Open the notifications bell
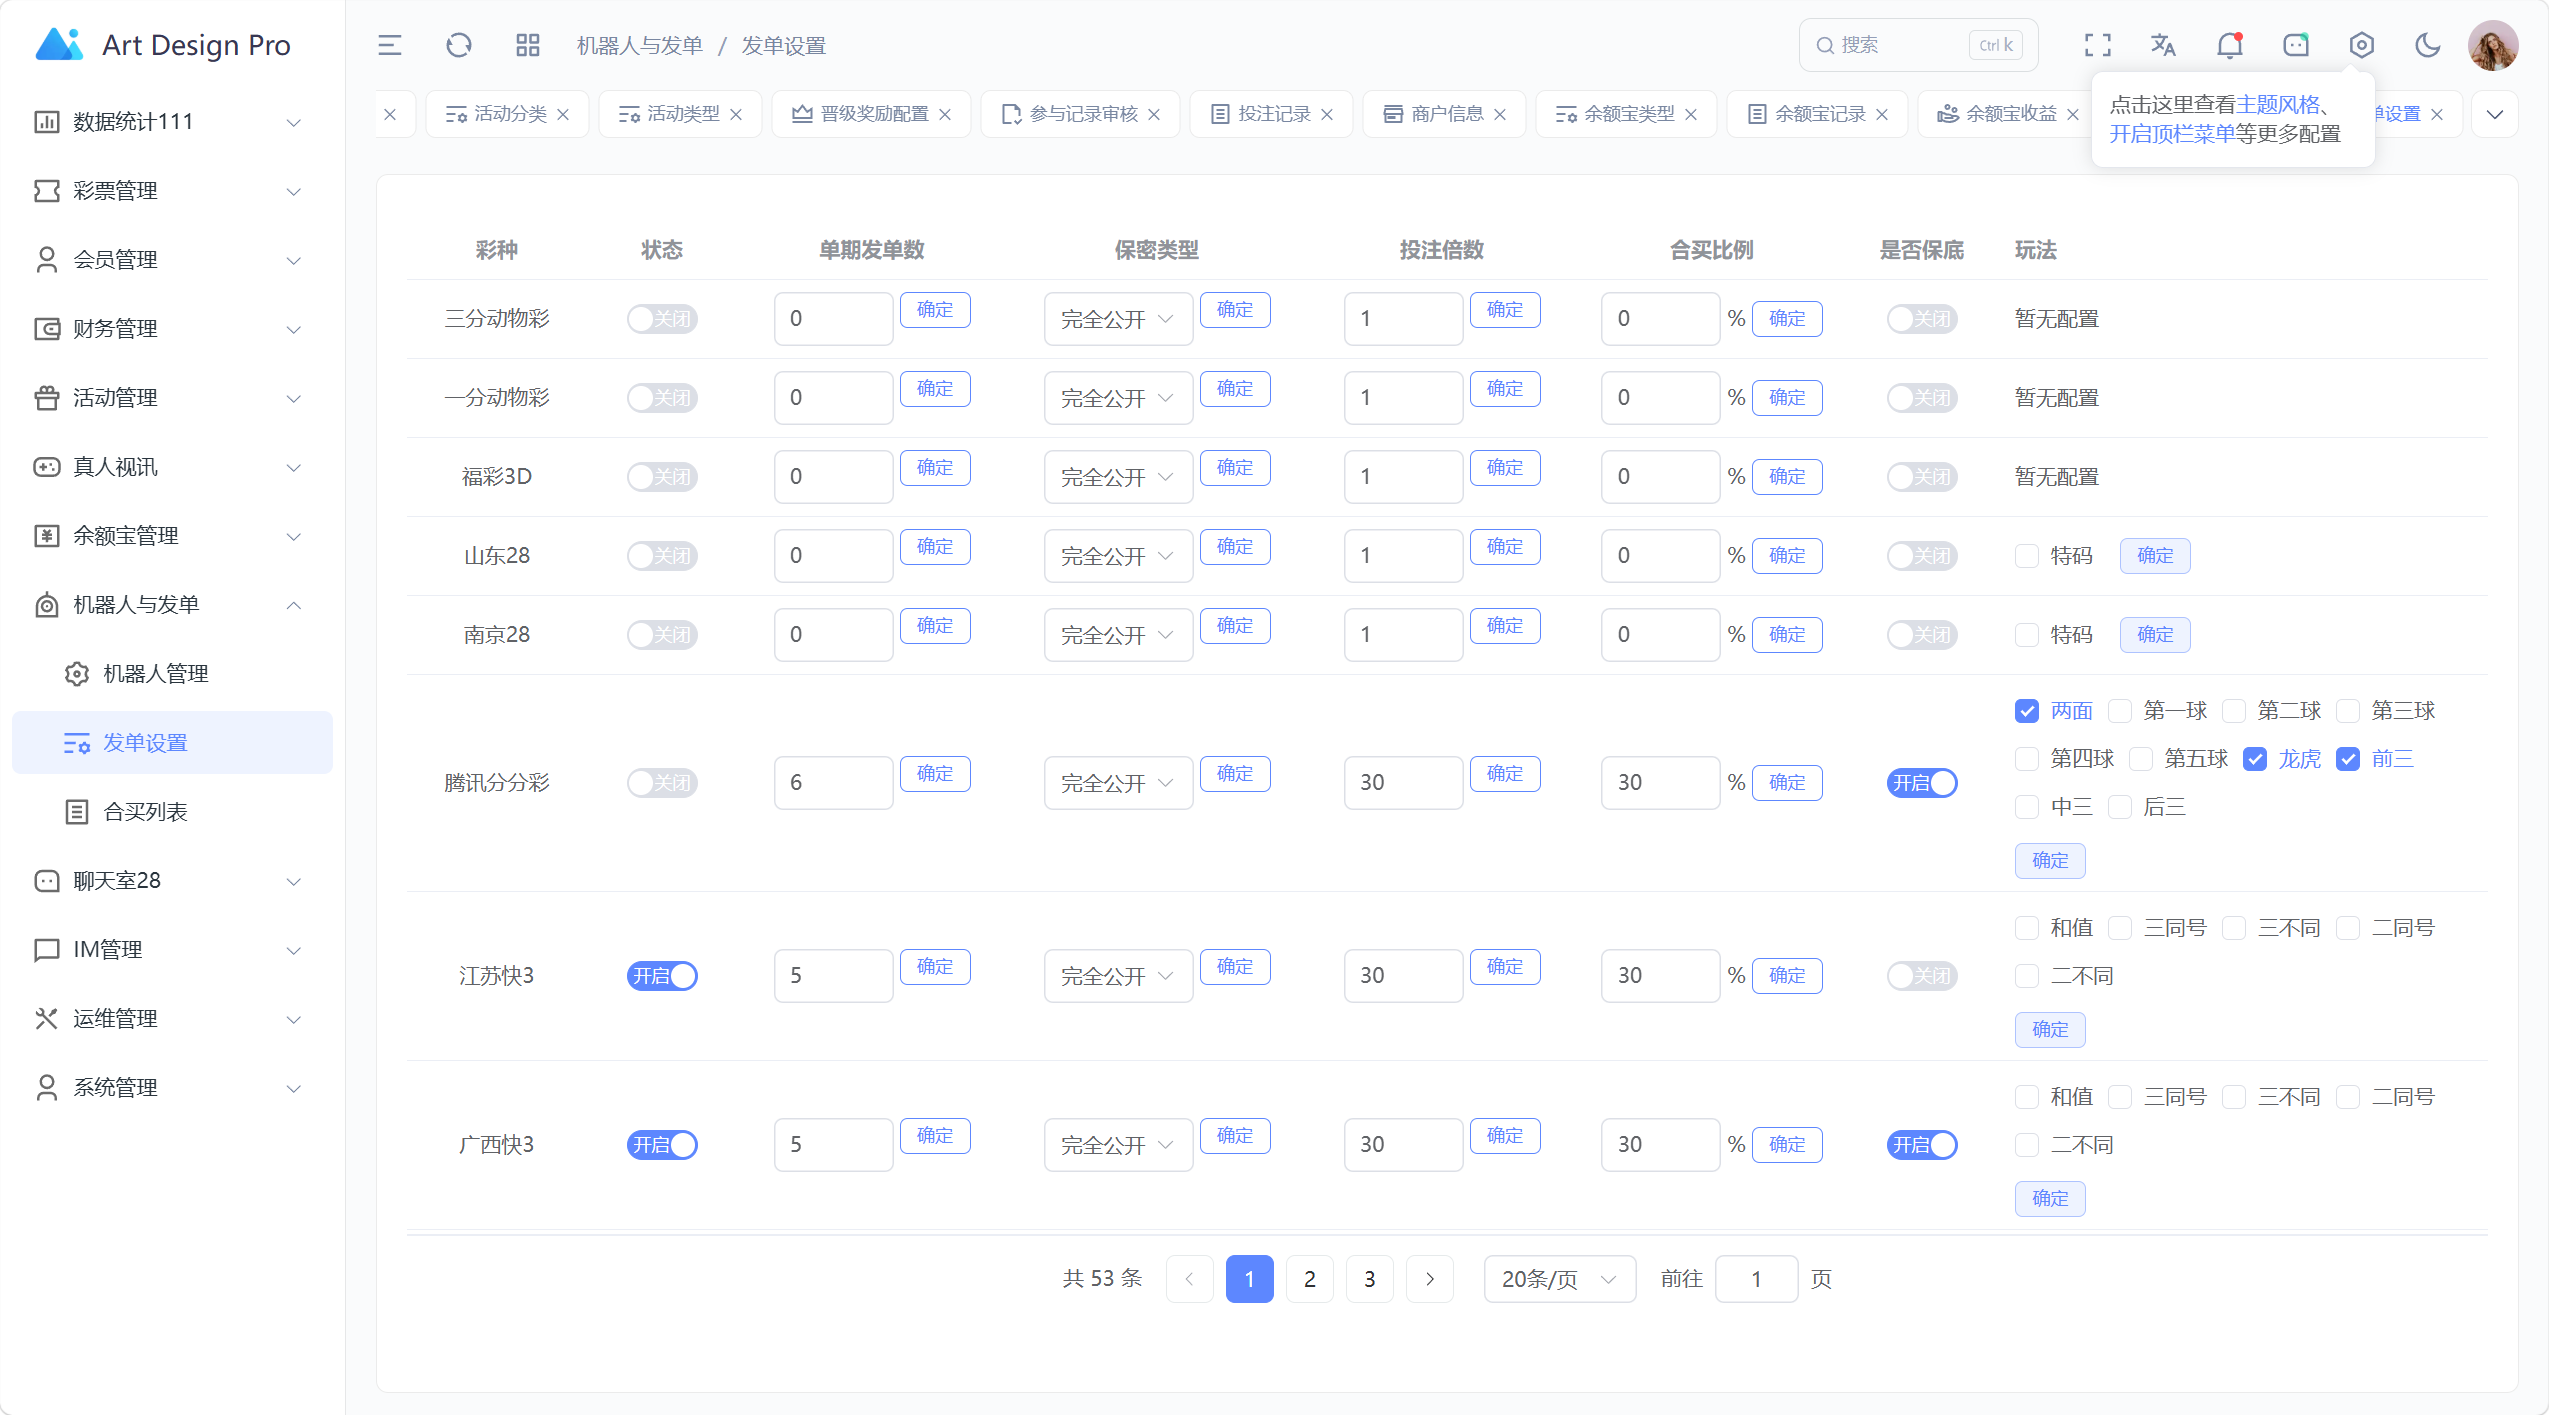The height and width of the screenshot is (1415, 2549). 2230,45
